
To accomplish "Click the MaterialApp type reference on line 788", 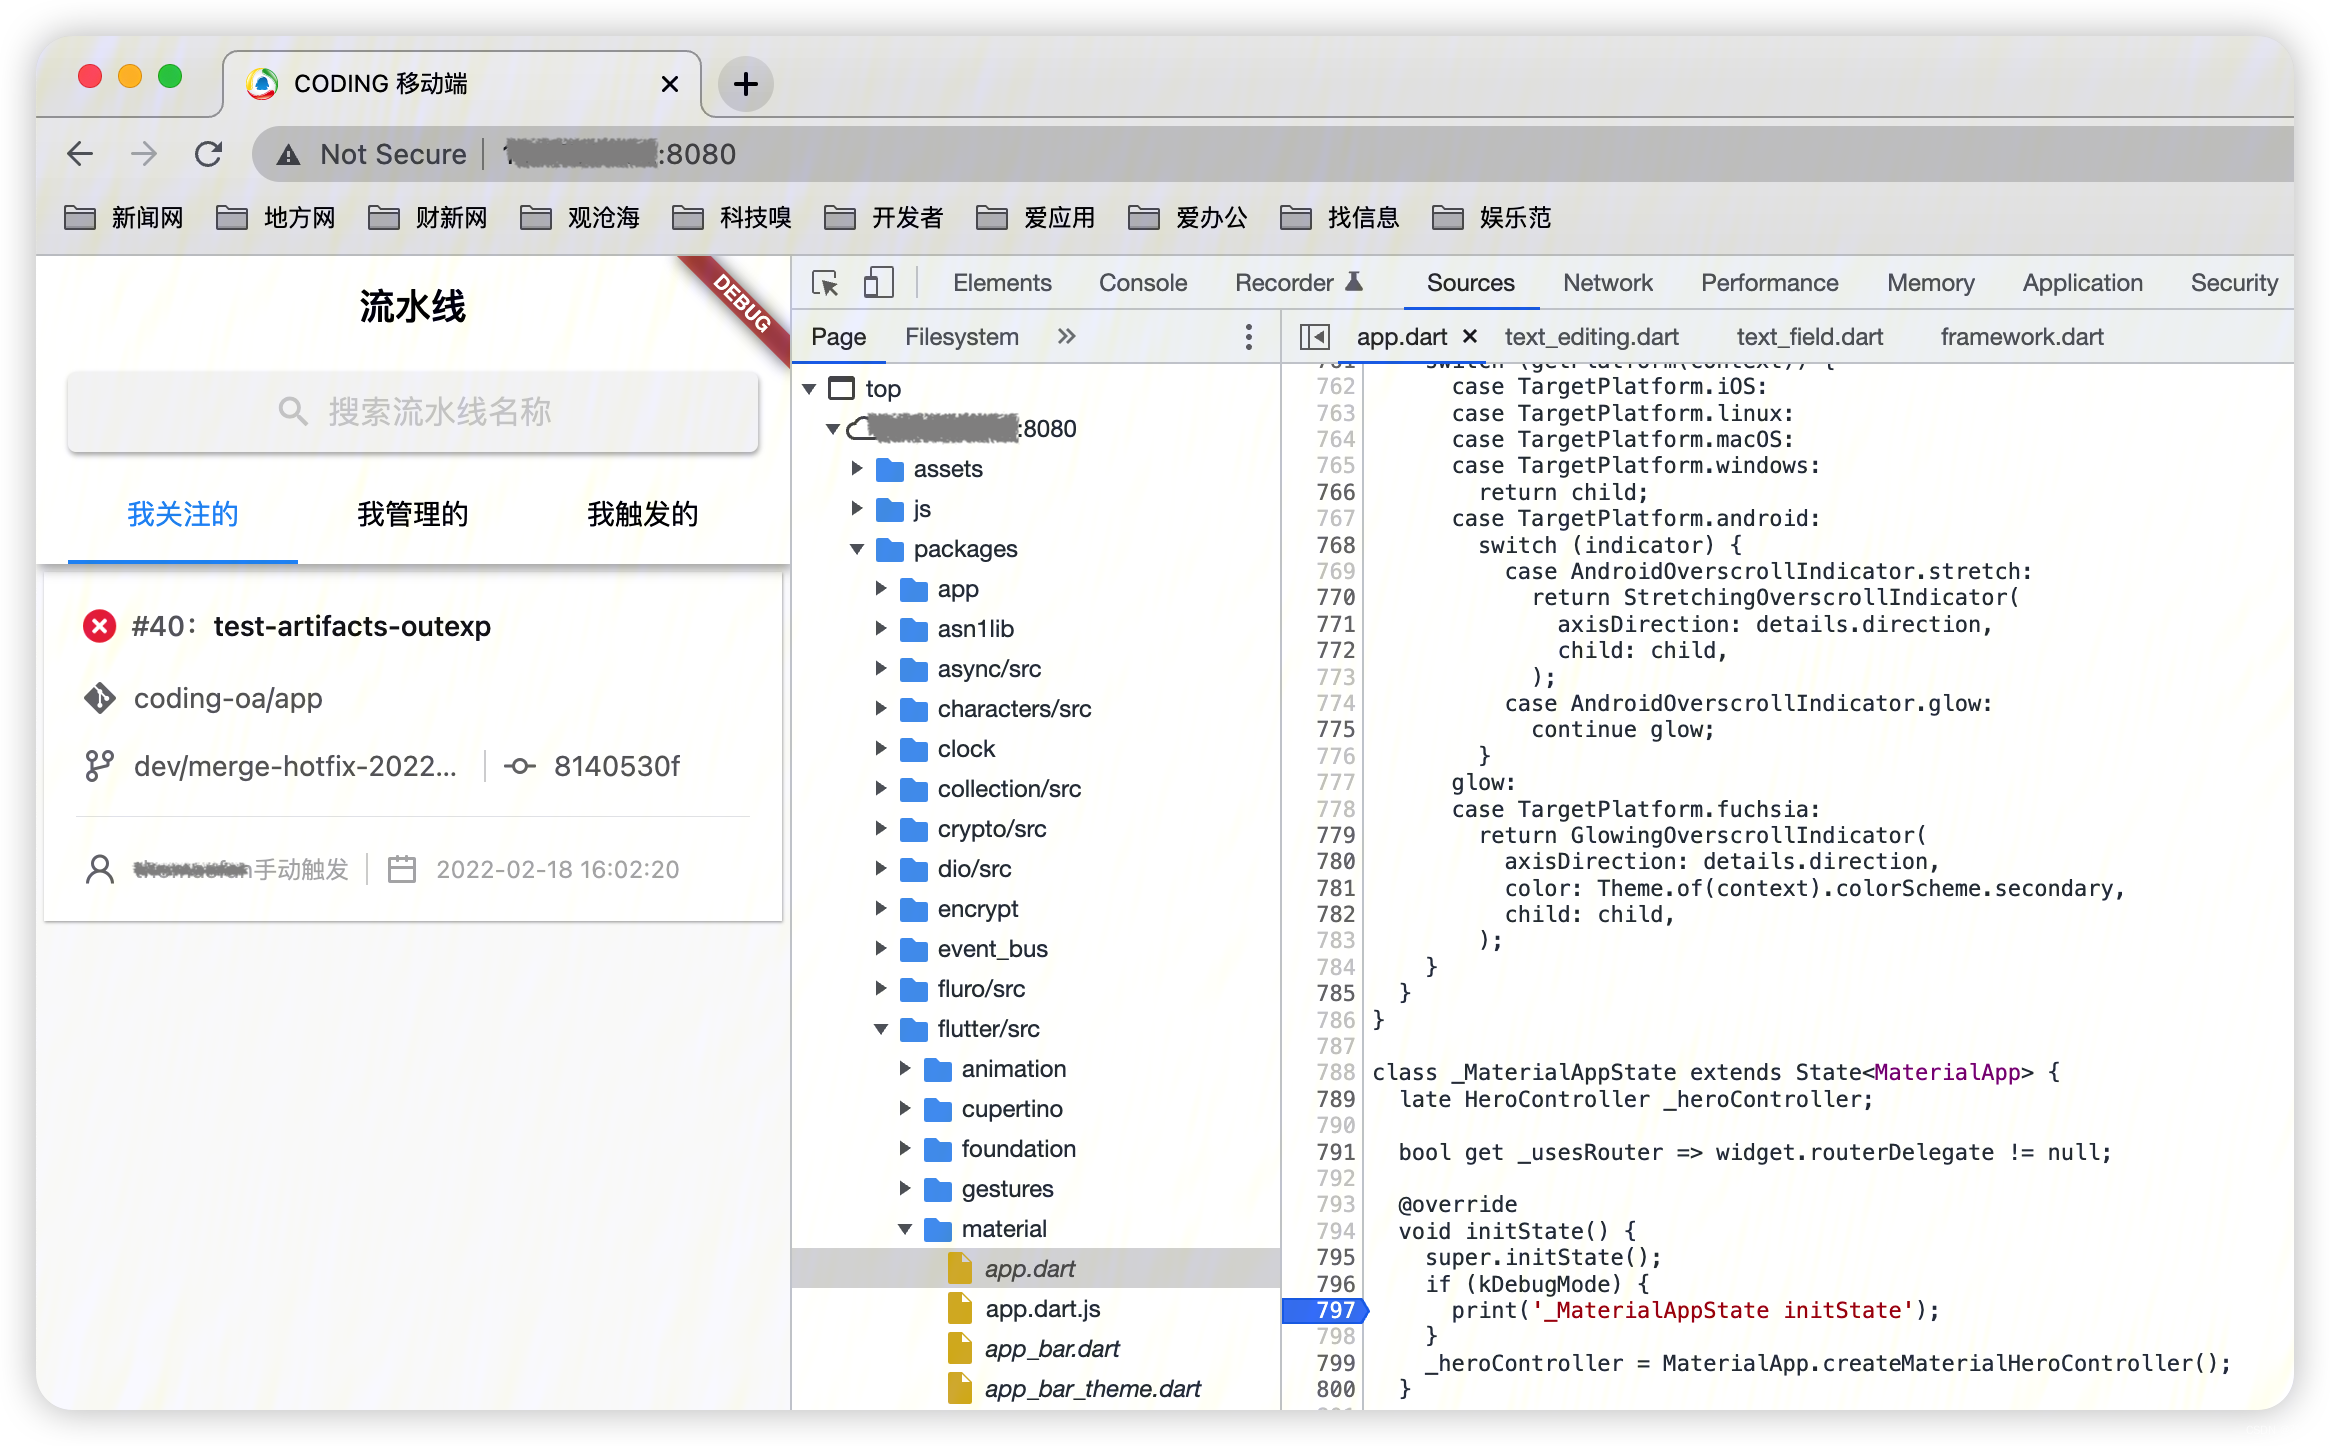I will coord(1946,1072).
